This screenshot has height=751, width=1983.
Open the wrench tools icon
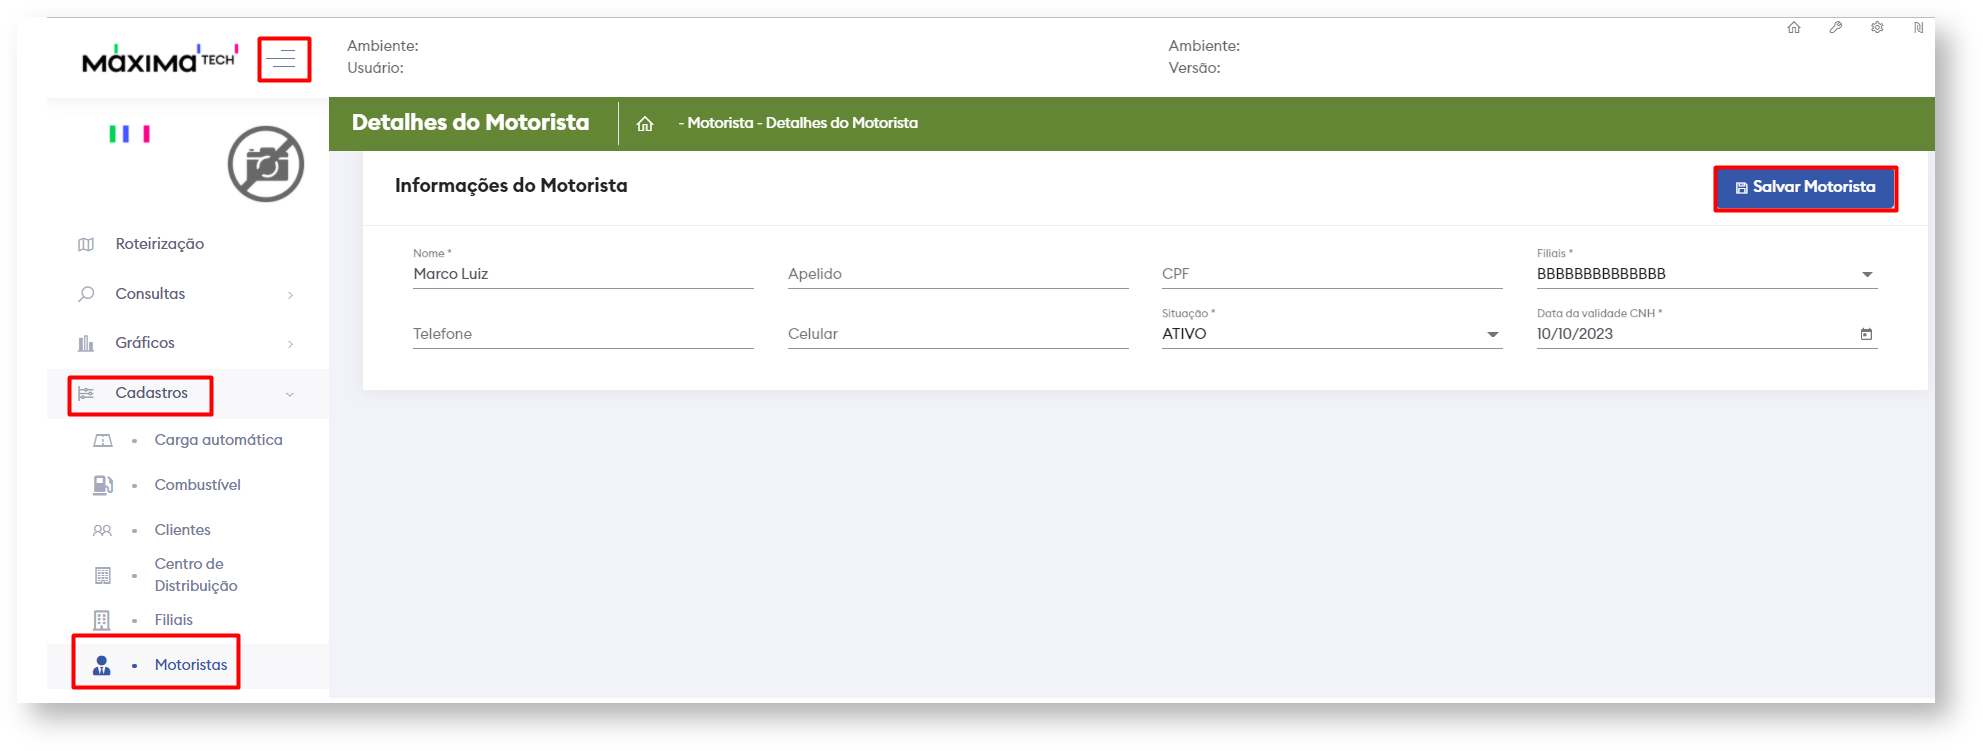[1836, 28]
